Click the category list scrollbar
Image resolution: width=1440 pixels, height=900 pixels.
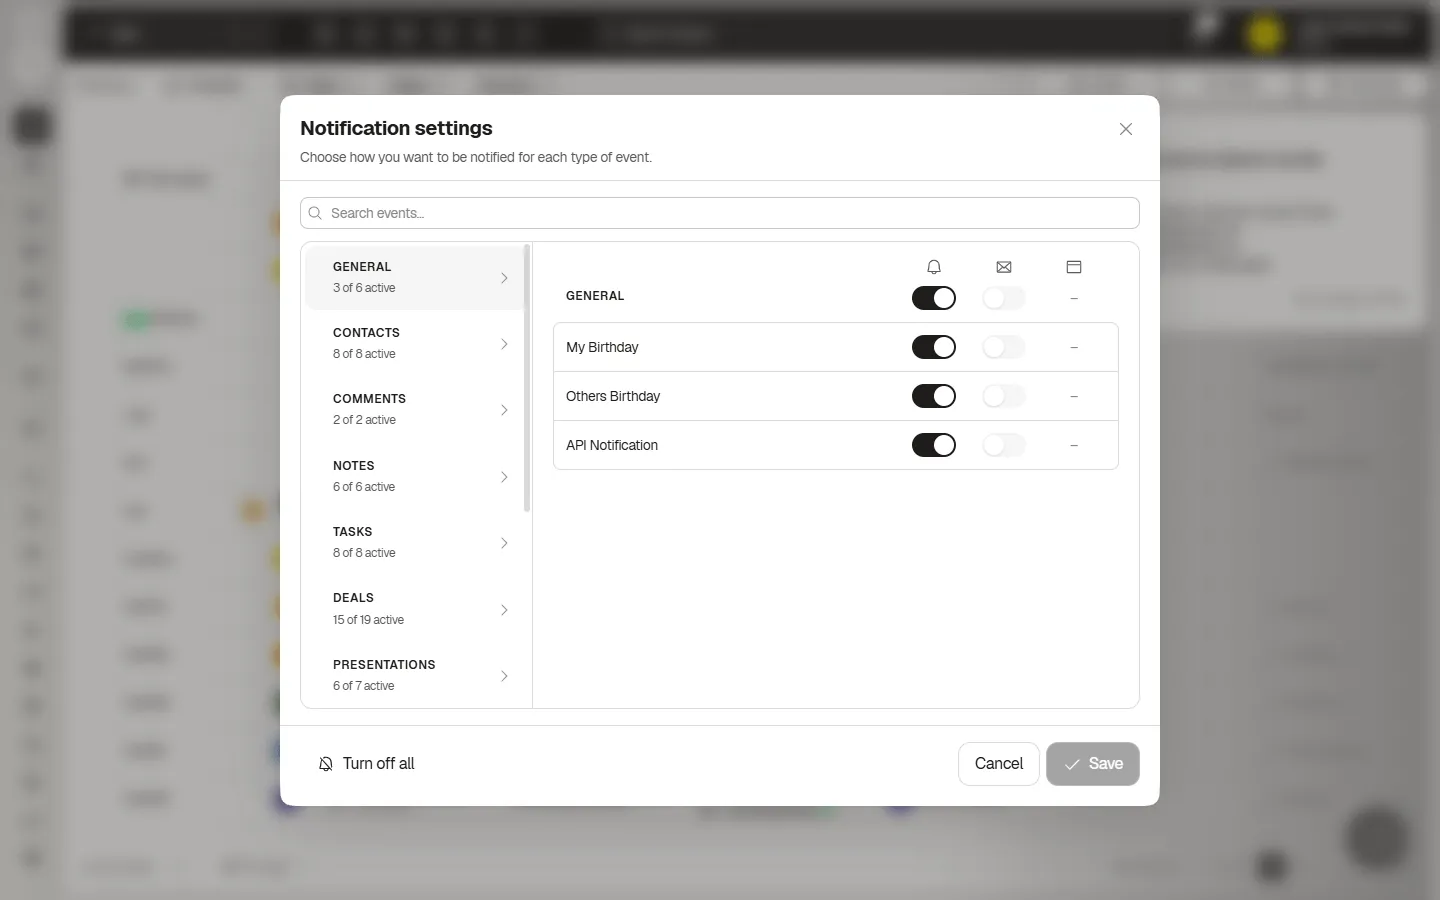[527, 379]
